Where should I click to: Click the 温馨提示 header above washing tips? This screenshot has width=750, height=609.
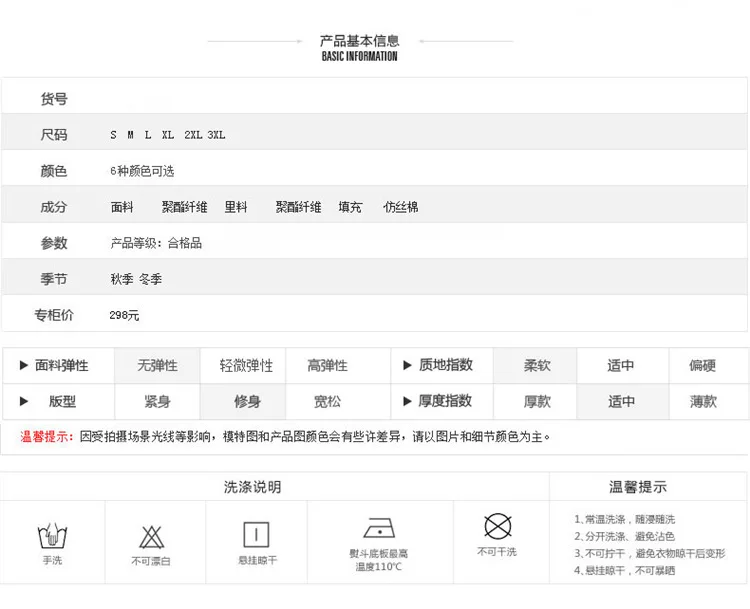click(x=638, y=487)
